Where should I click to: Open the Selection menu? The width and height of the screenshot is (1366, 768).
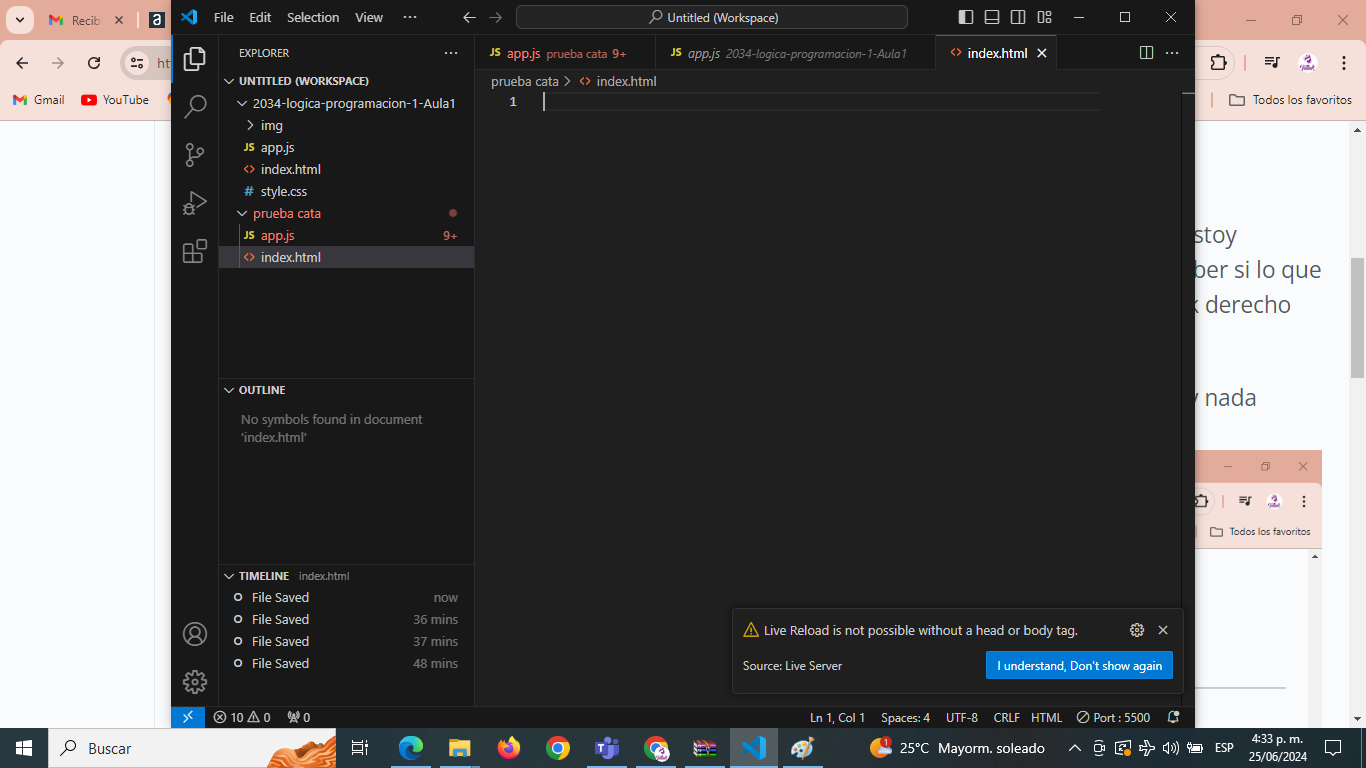pos(313,17)
